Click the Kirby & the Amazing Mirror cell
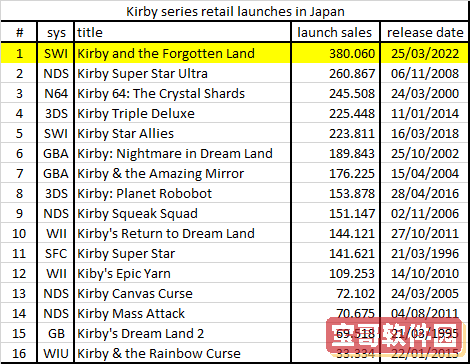 [183, 173]
